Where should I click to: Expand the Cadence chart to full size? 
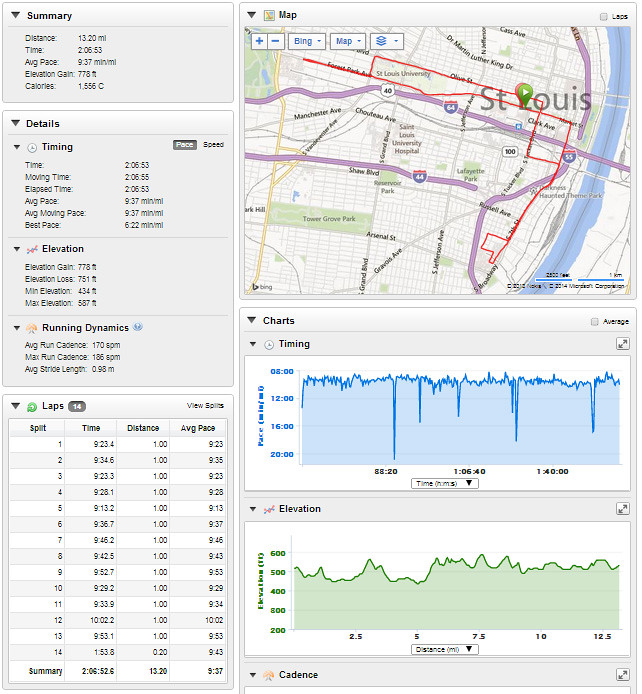coord(623,675)
